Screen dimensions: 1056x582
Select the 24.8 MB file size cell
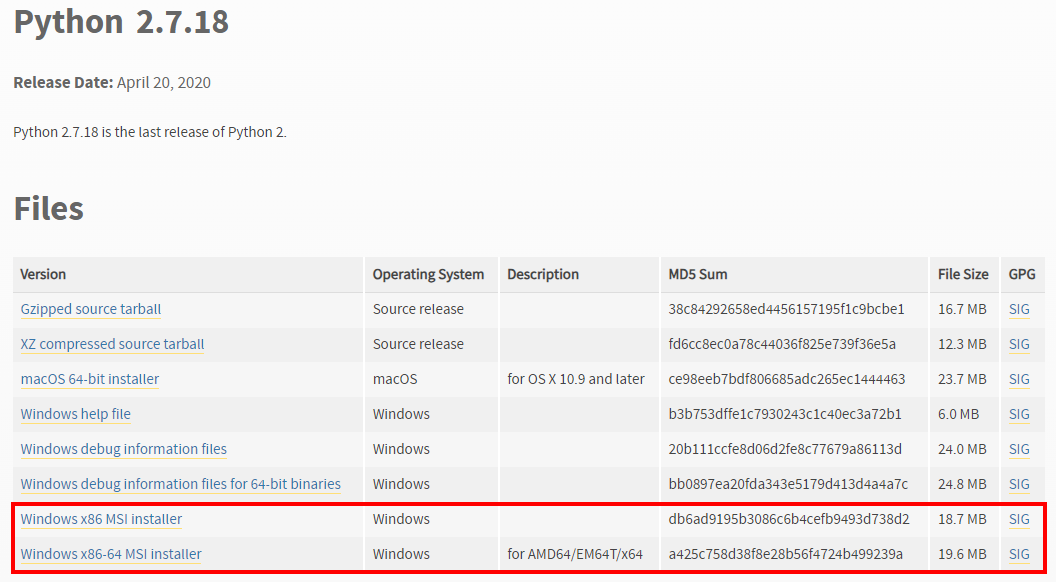click(962, 484)
